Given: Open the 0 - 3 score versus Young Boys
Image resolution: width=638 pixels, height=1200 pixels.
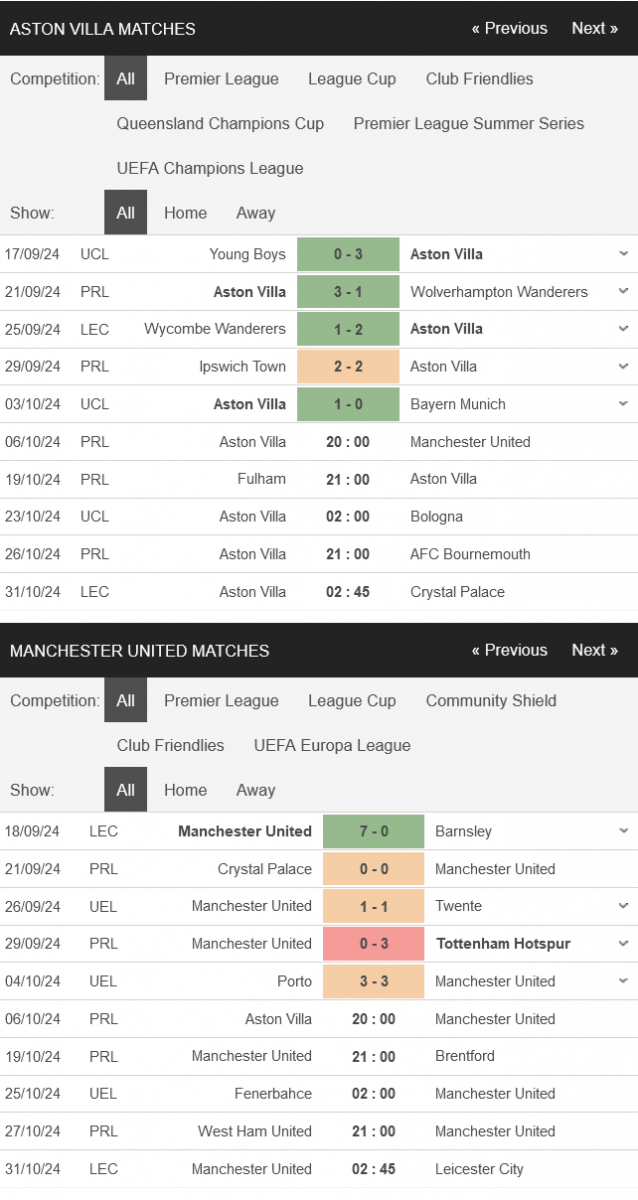Looking at the screenshot, I should click(348, 254).
